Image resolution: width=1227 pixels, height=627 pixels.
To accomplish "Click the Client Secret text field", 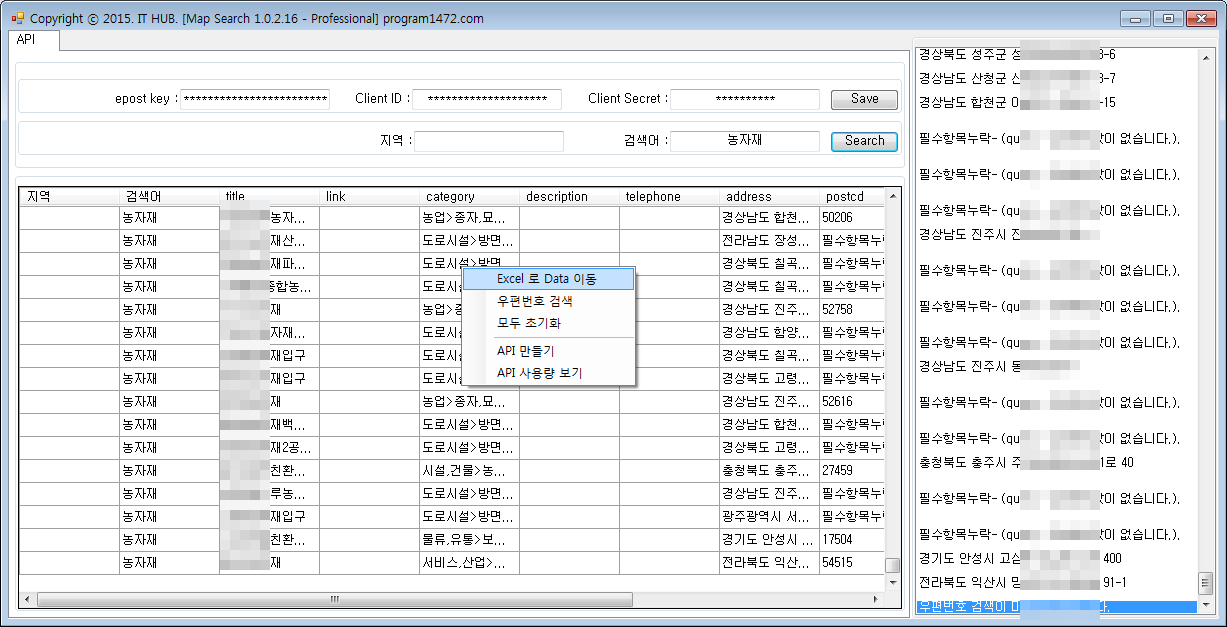I will 745,99.
